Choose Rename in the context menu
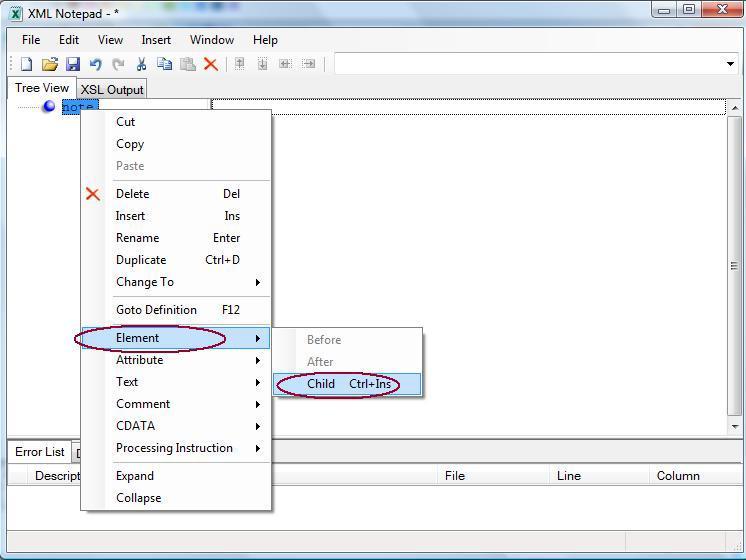The width and height of the screenshot is (746, 560). [x=176, y=237]
